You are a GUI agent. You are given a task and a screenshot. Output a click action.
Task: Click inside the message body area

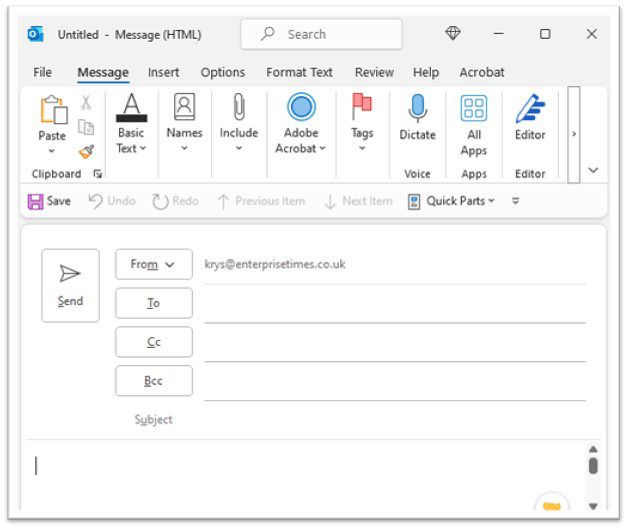304,475
